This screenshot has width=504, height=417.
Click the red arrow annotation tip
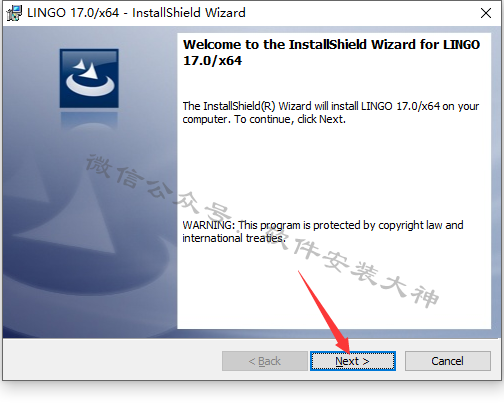click(347, 350)
